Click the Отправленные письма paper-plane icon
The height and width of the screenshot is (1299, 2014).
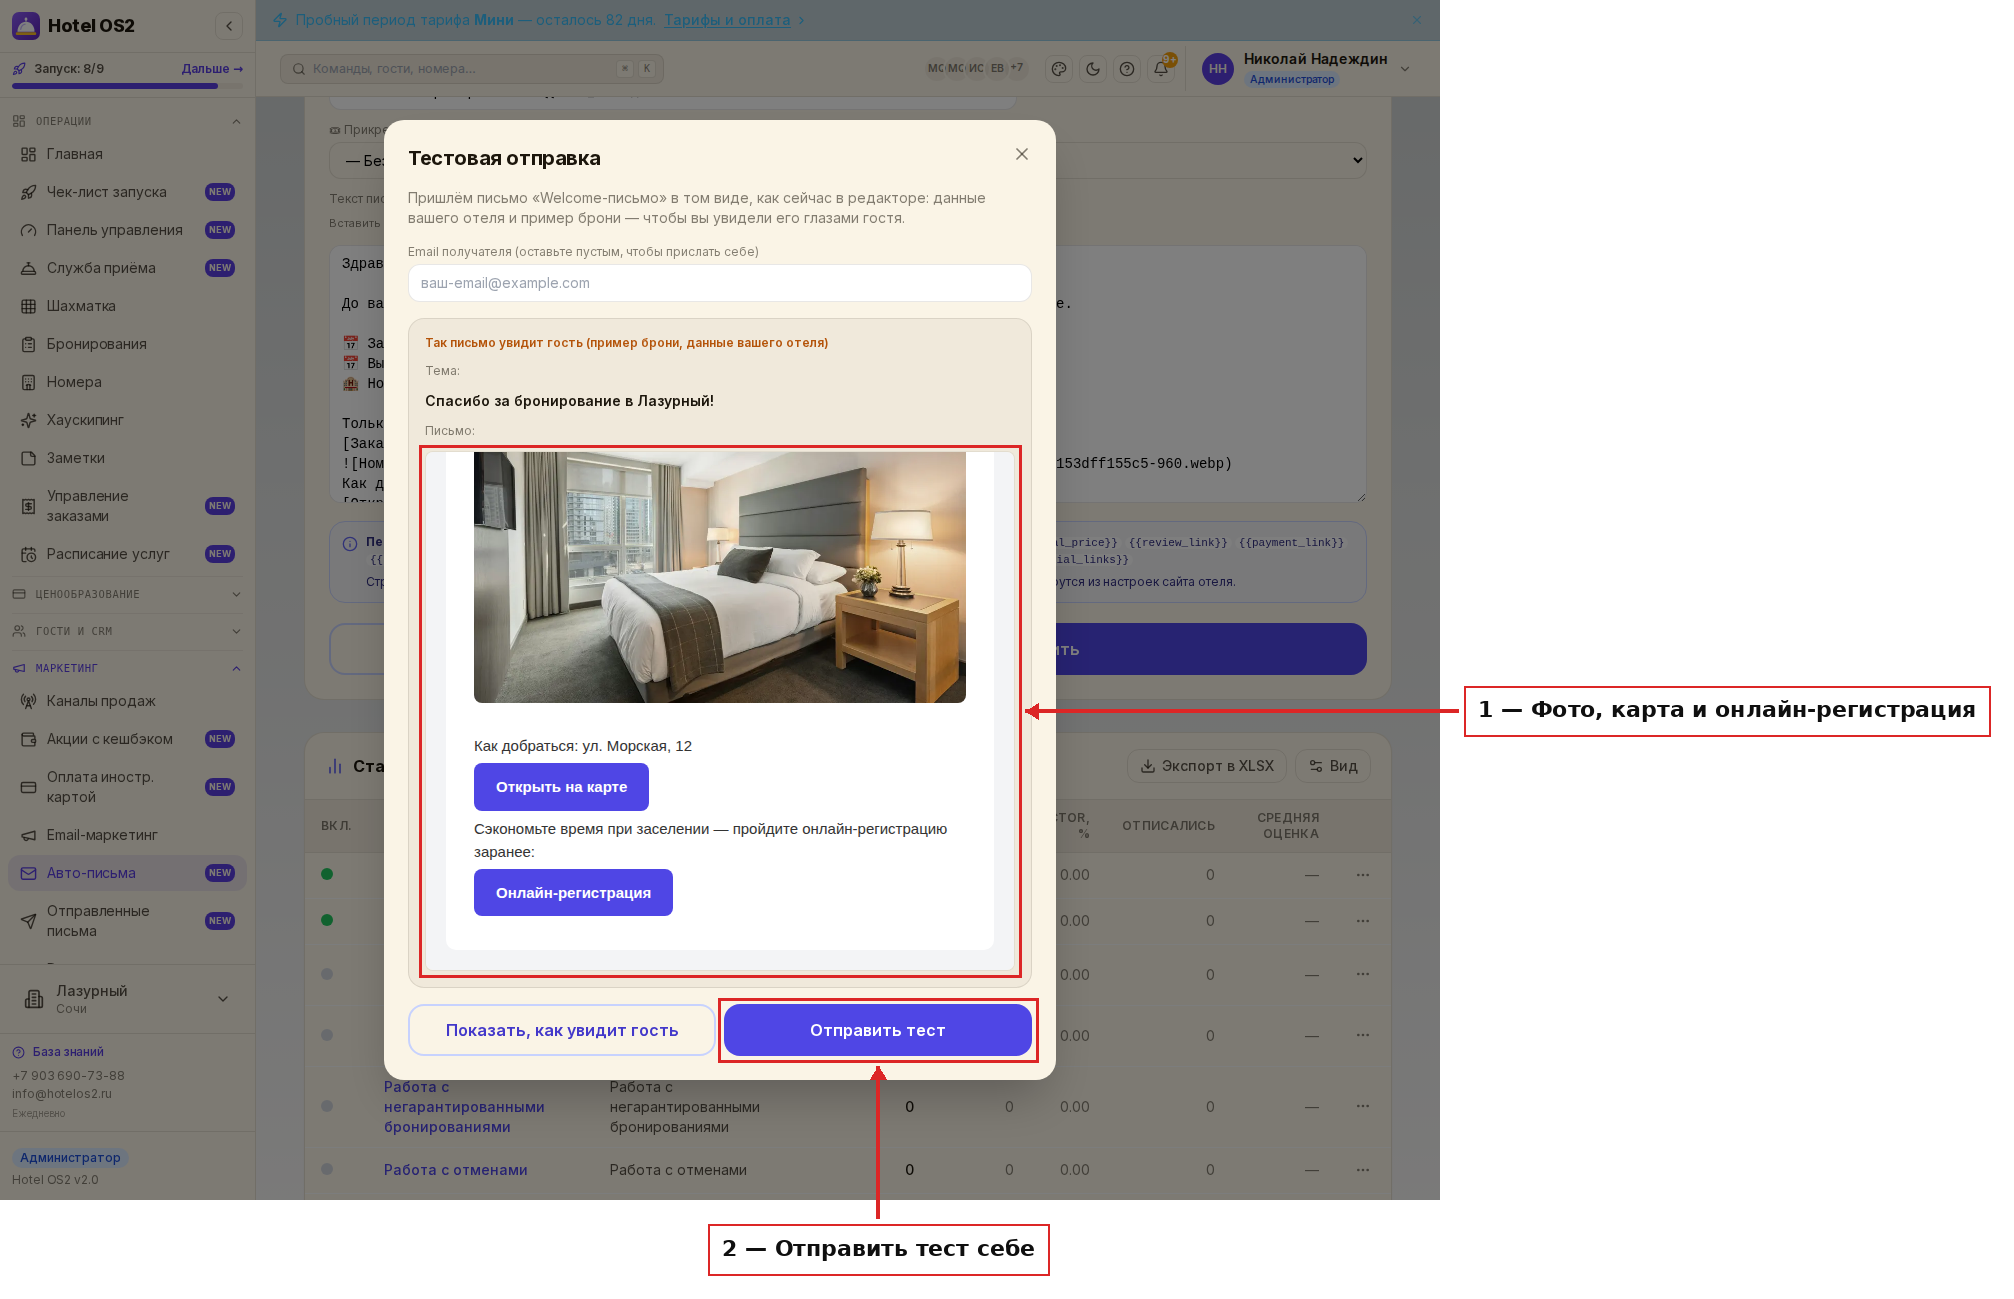28,921
